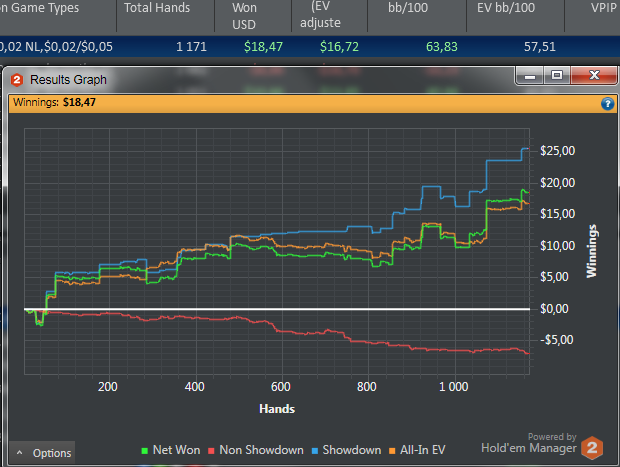Screen dimensions: 620x467
Task: Click the $16,72 EV adjusted cell
Action: [x=339, y=47]
